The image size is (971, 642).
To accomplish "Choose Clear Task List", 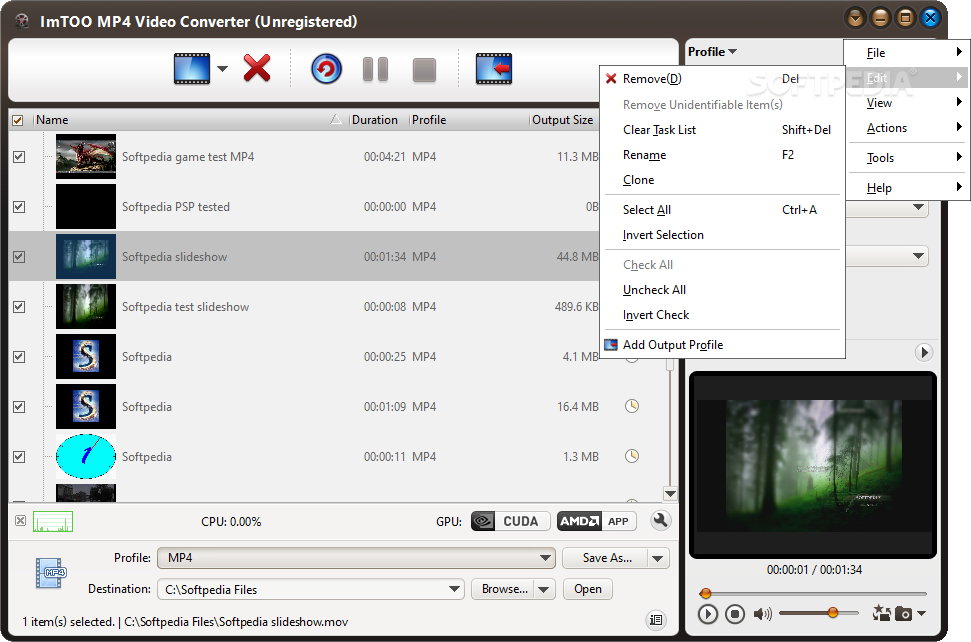I will pyautogui.click(x=722, y=129).
